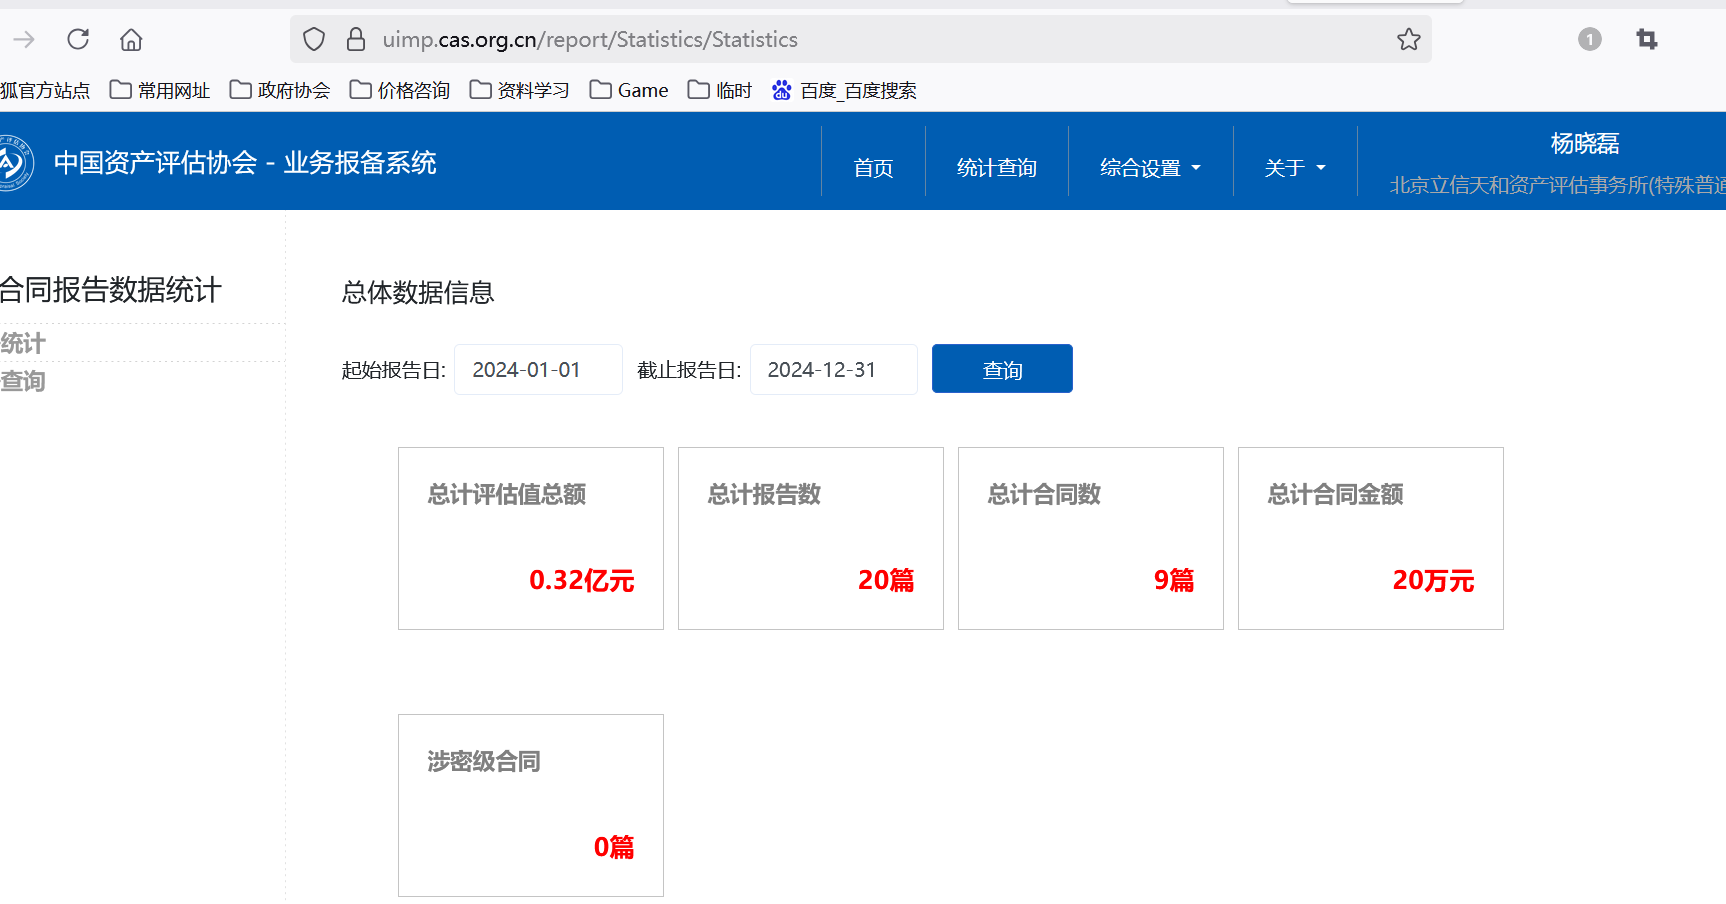Image resolution: width=1726 pixels, height=904 pixels.
Task: Open the Baidu search bookmark
Action: [845, 91]
